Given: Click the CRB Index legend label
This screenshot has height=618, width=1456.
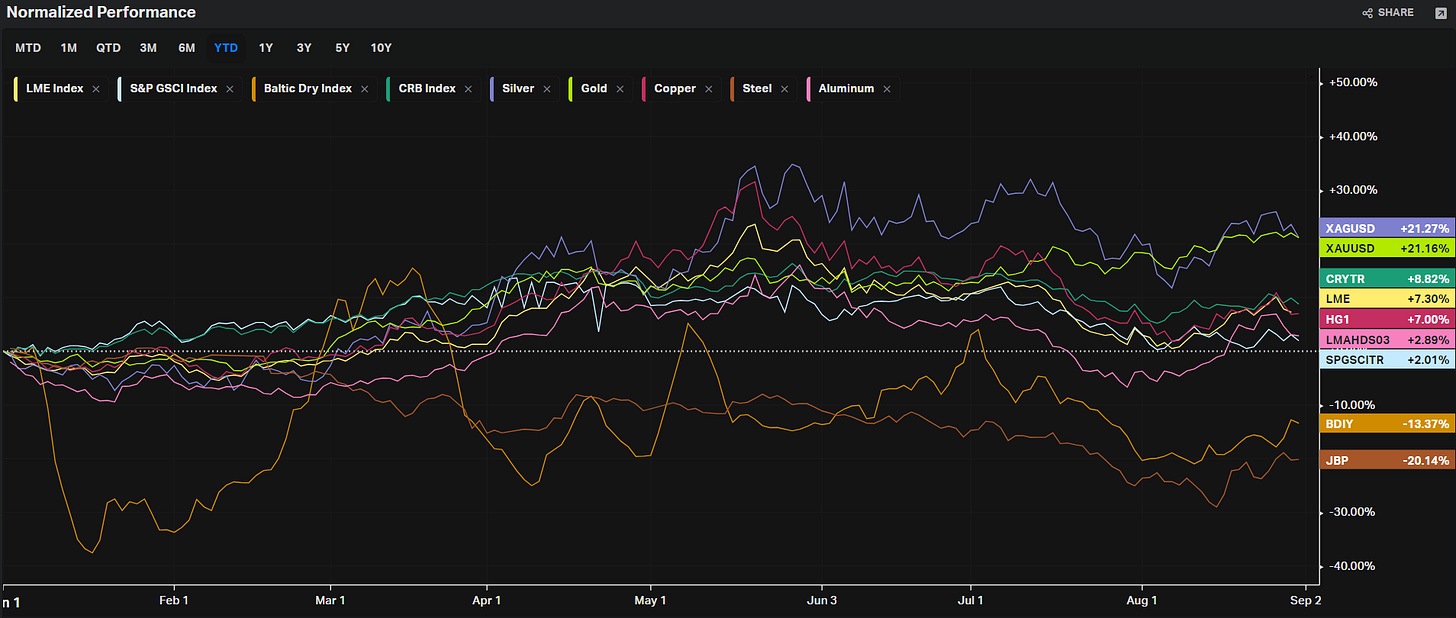Looking at the screenshot, I should pos(426,89).
